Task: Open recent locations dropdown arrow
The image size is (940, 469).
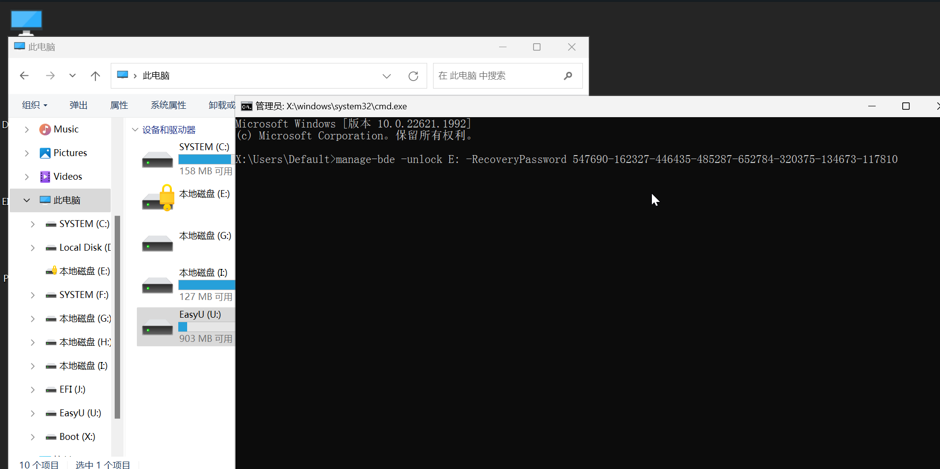Action: point(72,76)
